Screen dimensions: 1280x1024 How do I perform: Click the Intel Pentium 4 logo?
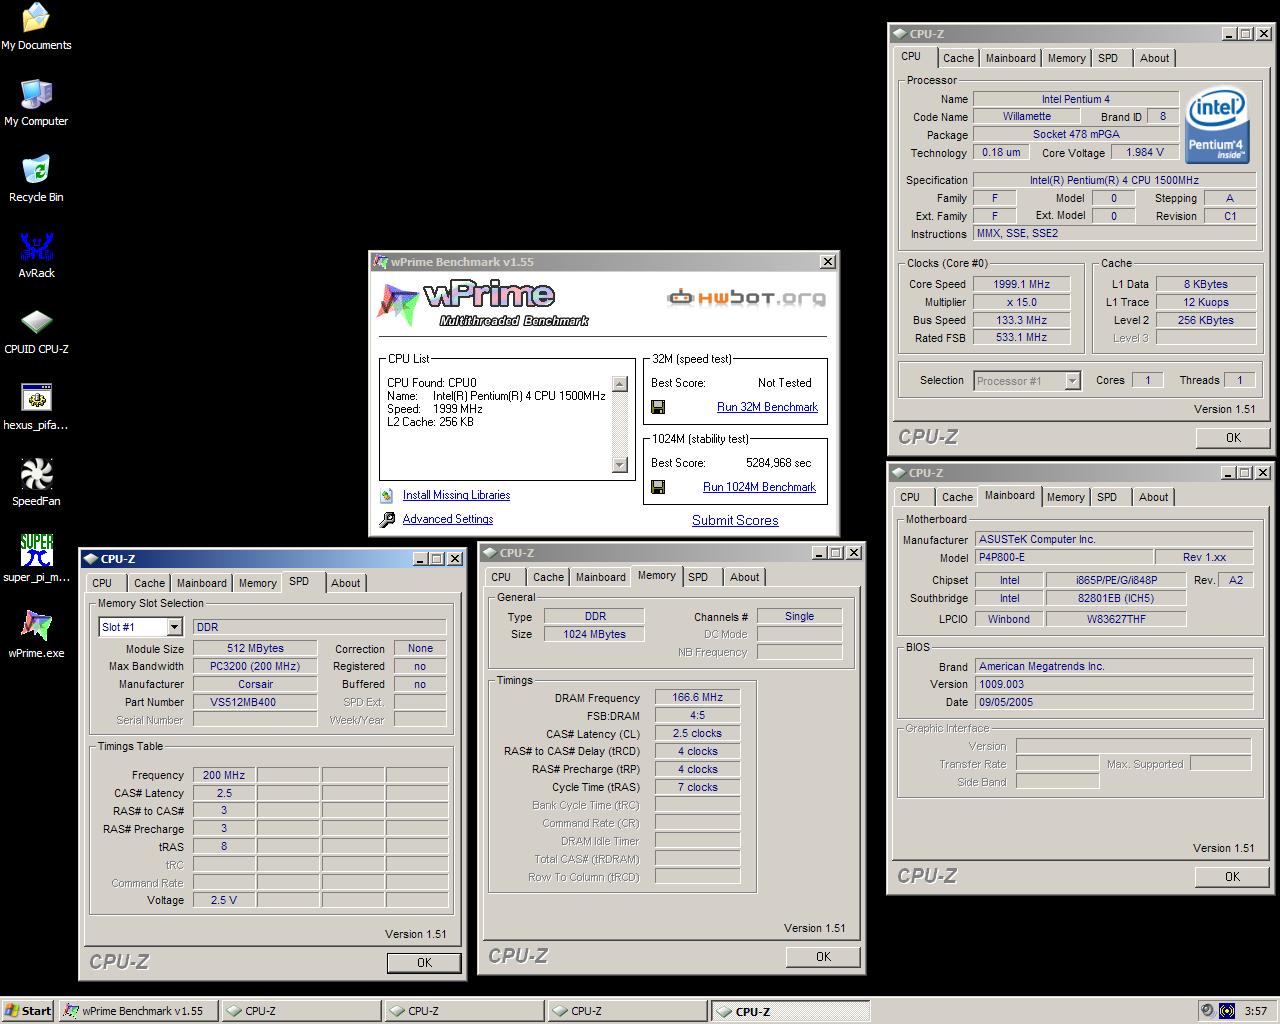1216,126
